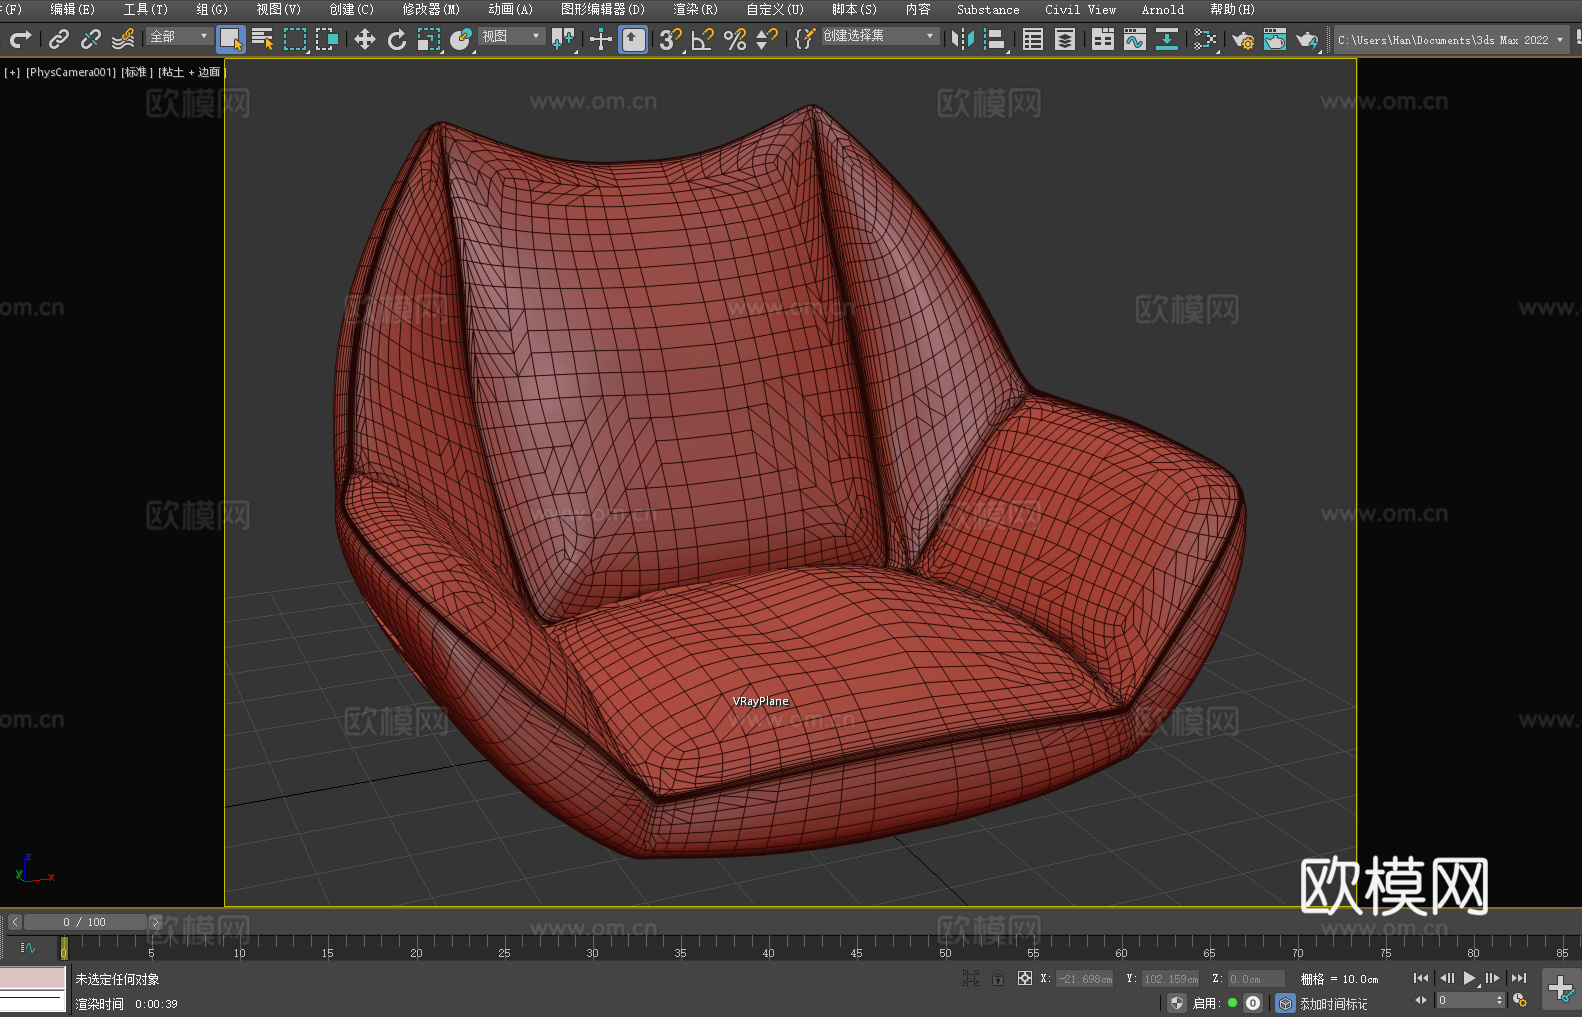Screen dimensions: 1582x1017
Task: Activate the Select Object tool
Action: 231,39
